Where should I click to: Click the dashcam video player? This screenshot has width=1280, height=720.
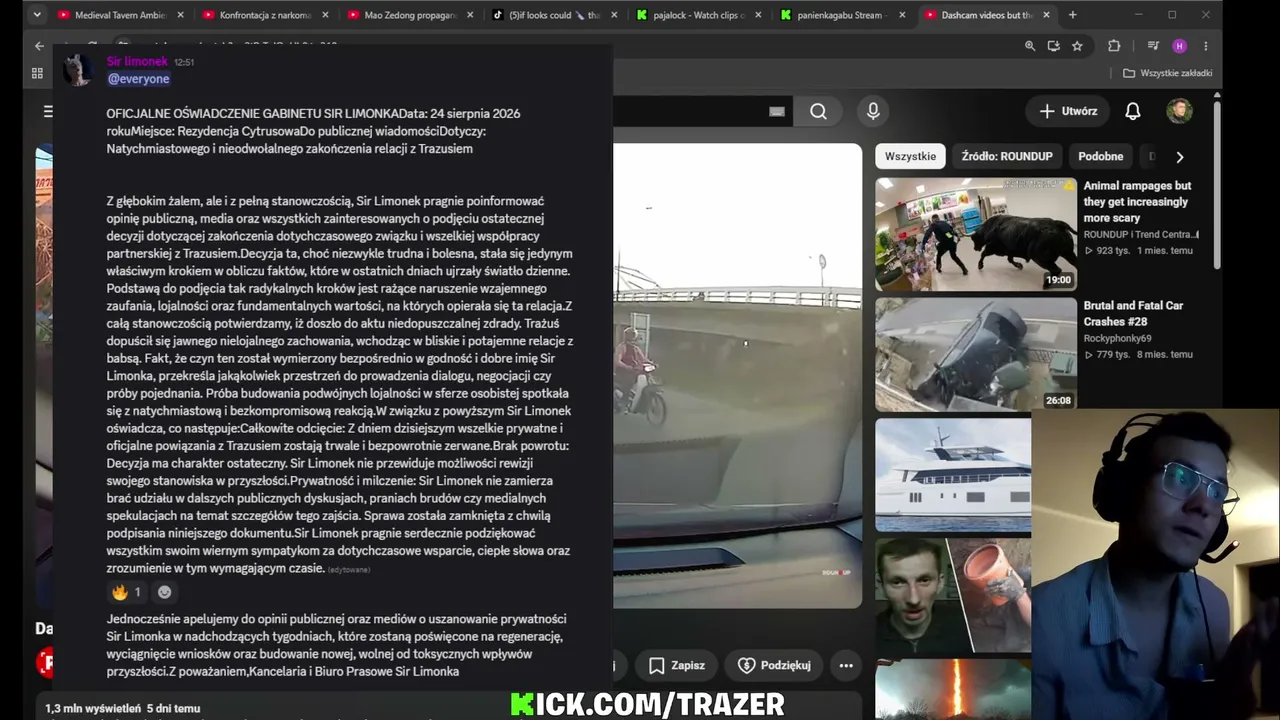(737, 376)
